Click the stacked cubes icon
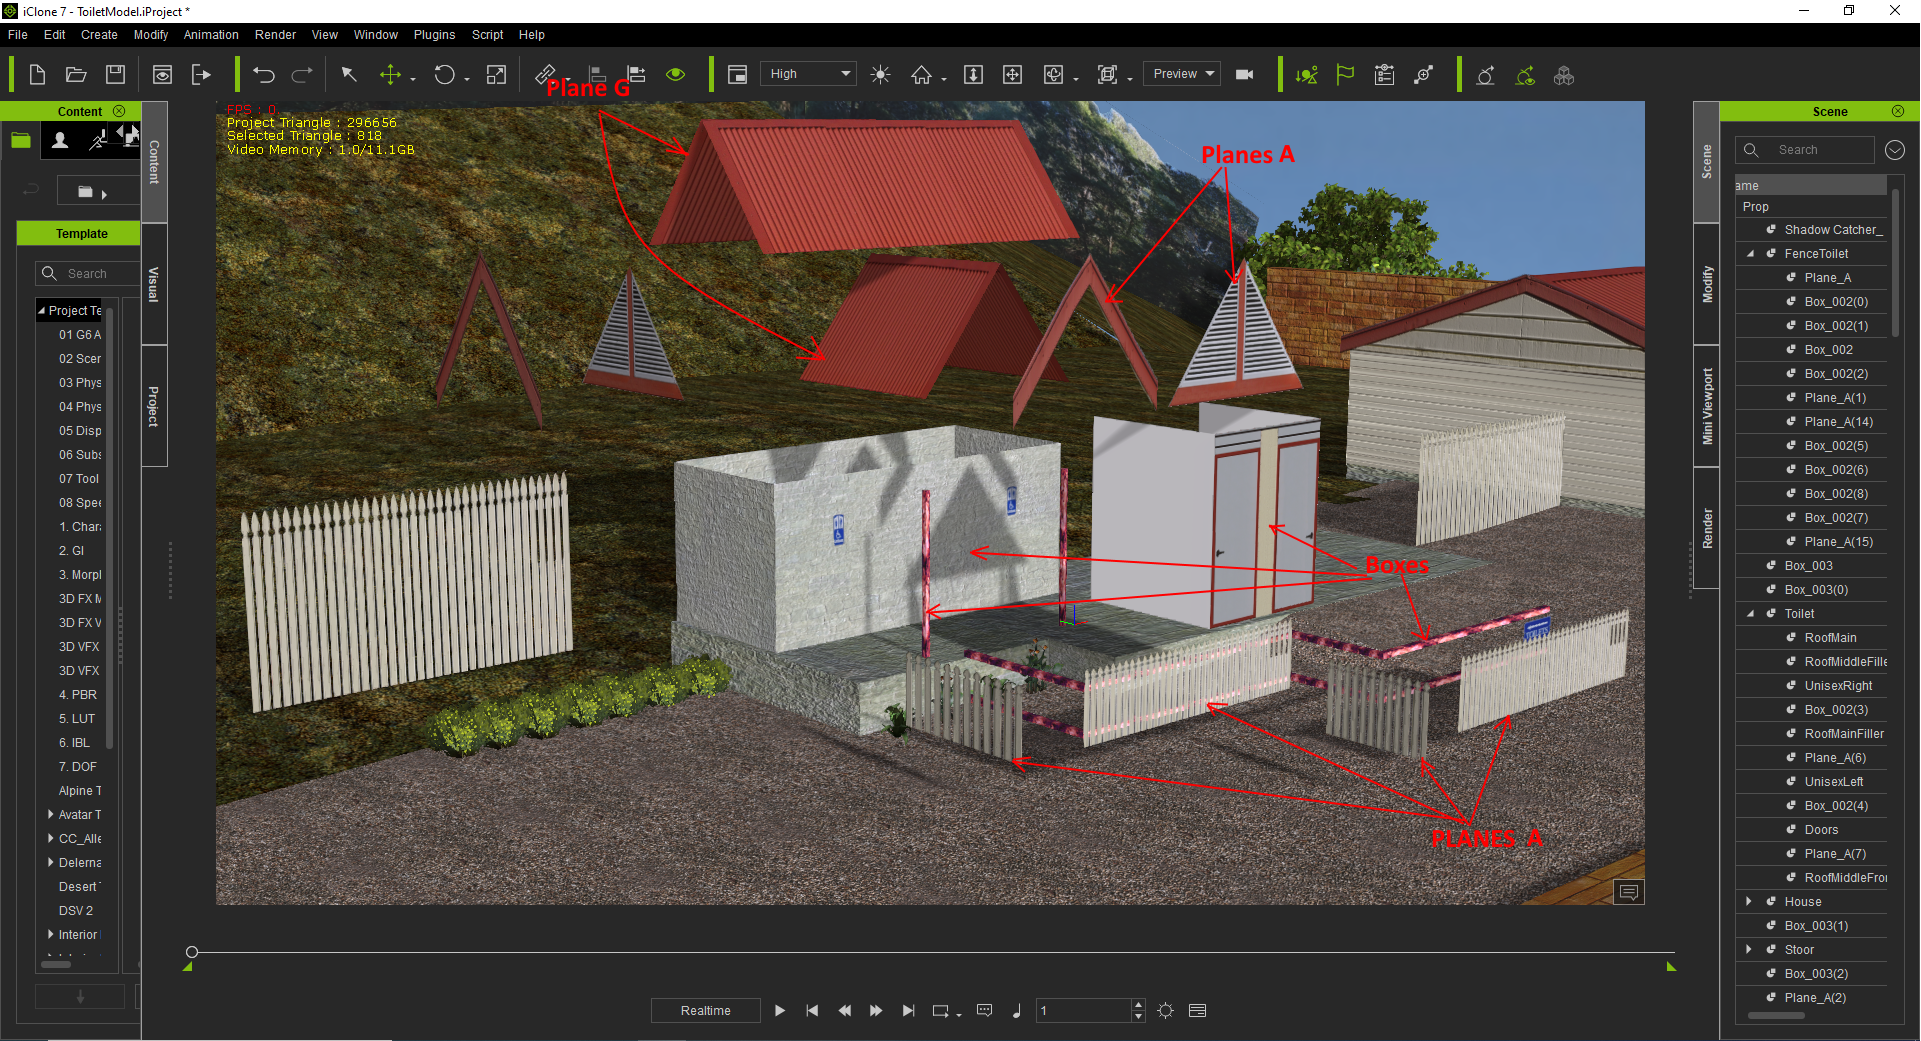This screenshot has width=1921, height=1041. (1564, 75)
